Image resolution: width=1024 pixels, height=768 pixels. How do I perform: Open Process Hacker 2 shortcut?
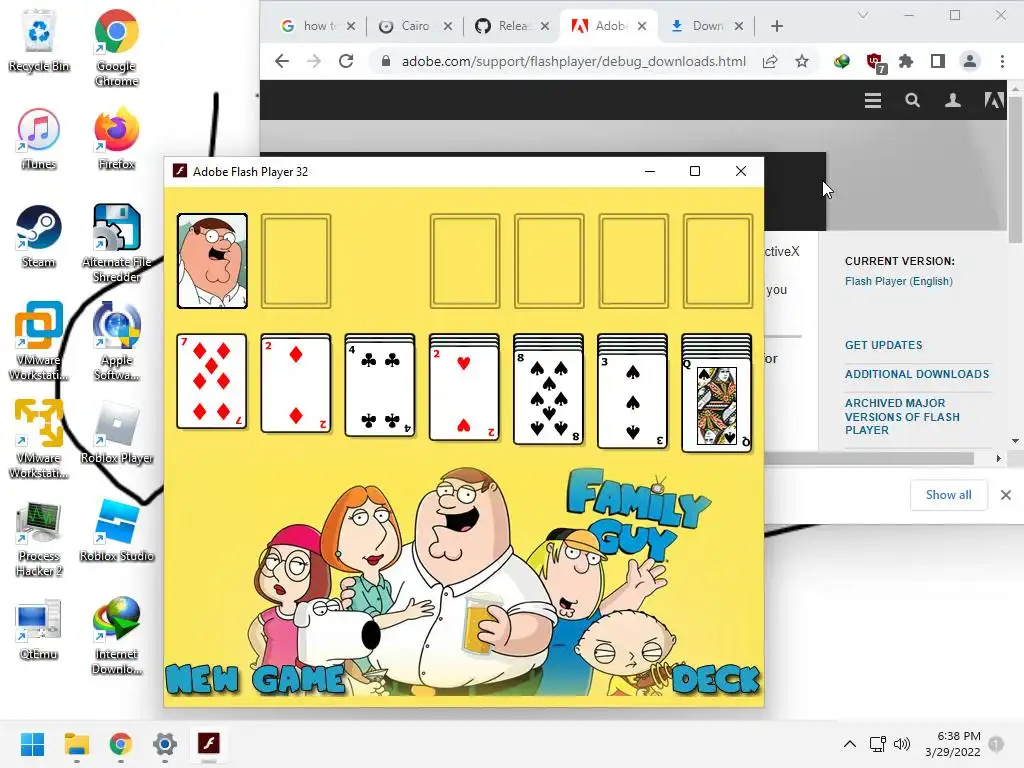click(39, 539)
